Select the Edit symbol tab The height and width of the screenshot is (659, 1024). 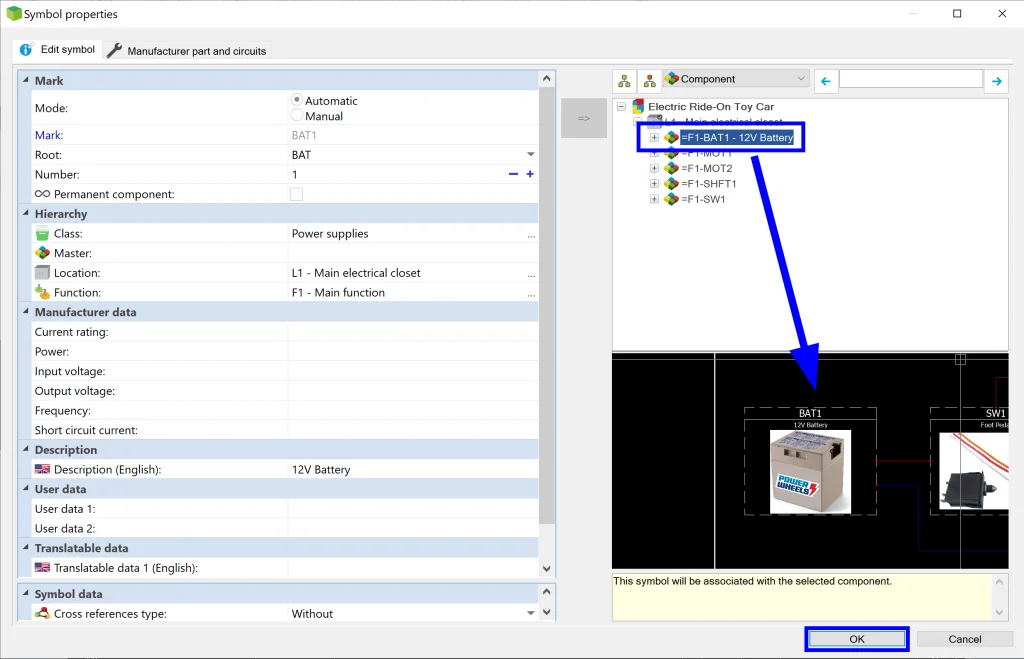point(58,50)
